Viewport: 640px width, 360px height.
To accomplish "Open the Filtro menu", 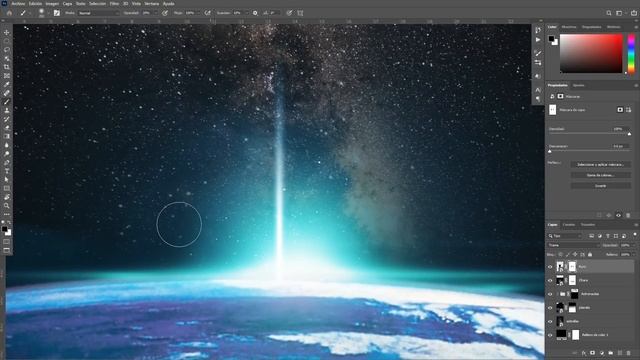I will coord(114,4).
